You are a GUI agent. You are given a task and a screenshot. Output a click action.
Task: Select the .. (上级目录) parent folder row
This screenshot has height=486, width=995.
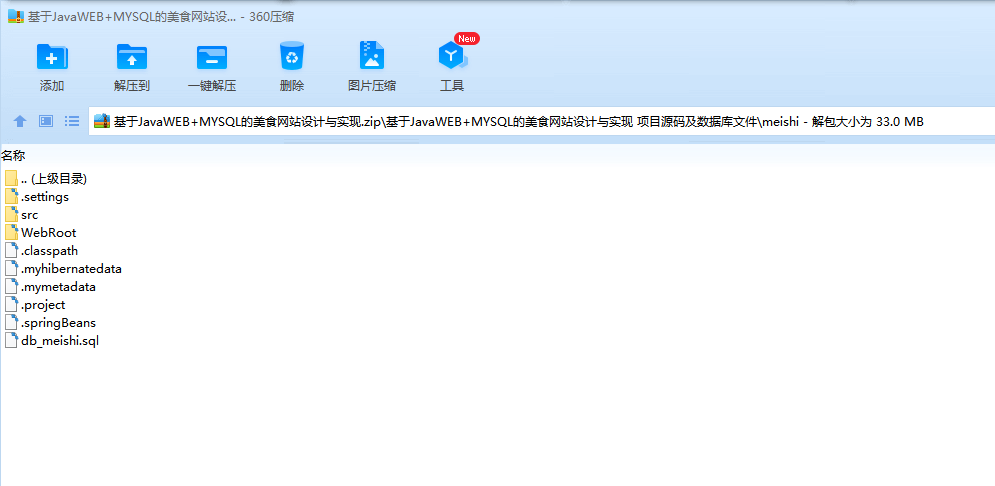point(46,179)
